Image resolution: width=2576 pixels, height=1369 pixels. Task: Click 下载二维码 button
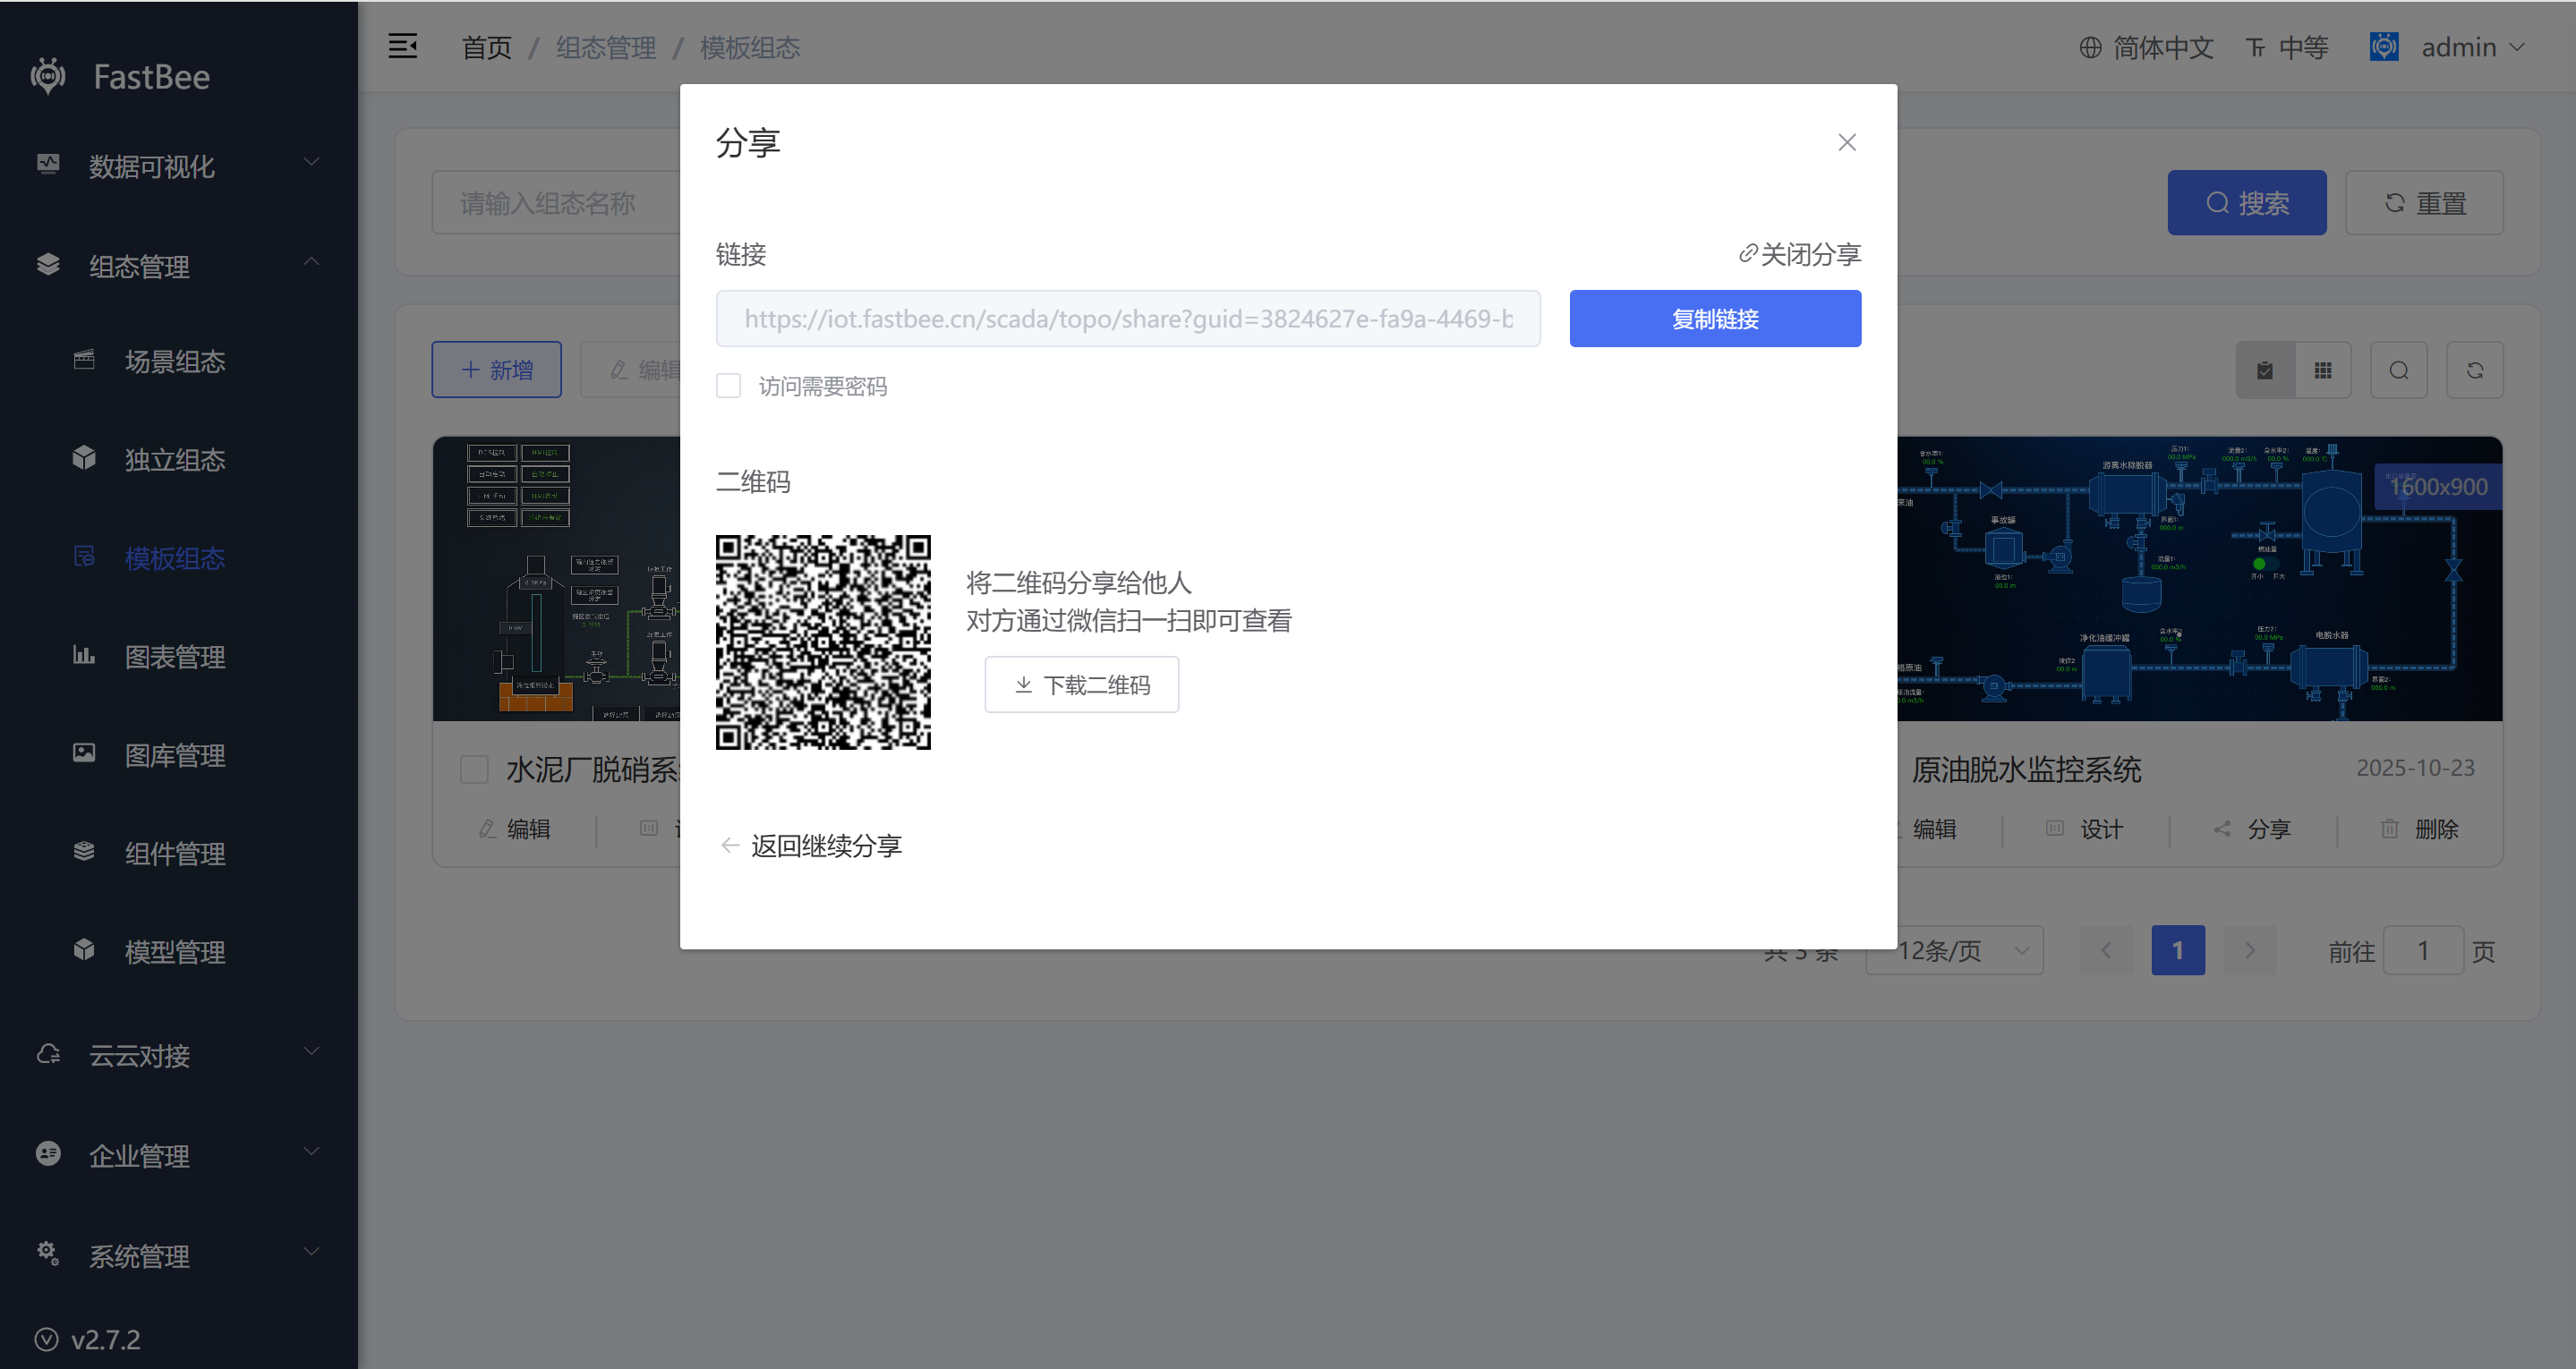point(1081,685)
